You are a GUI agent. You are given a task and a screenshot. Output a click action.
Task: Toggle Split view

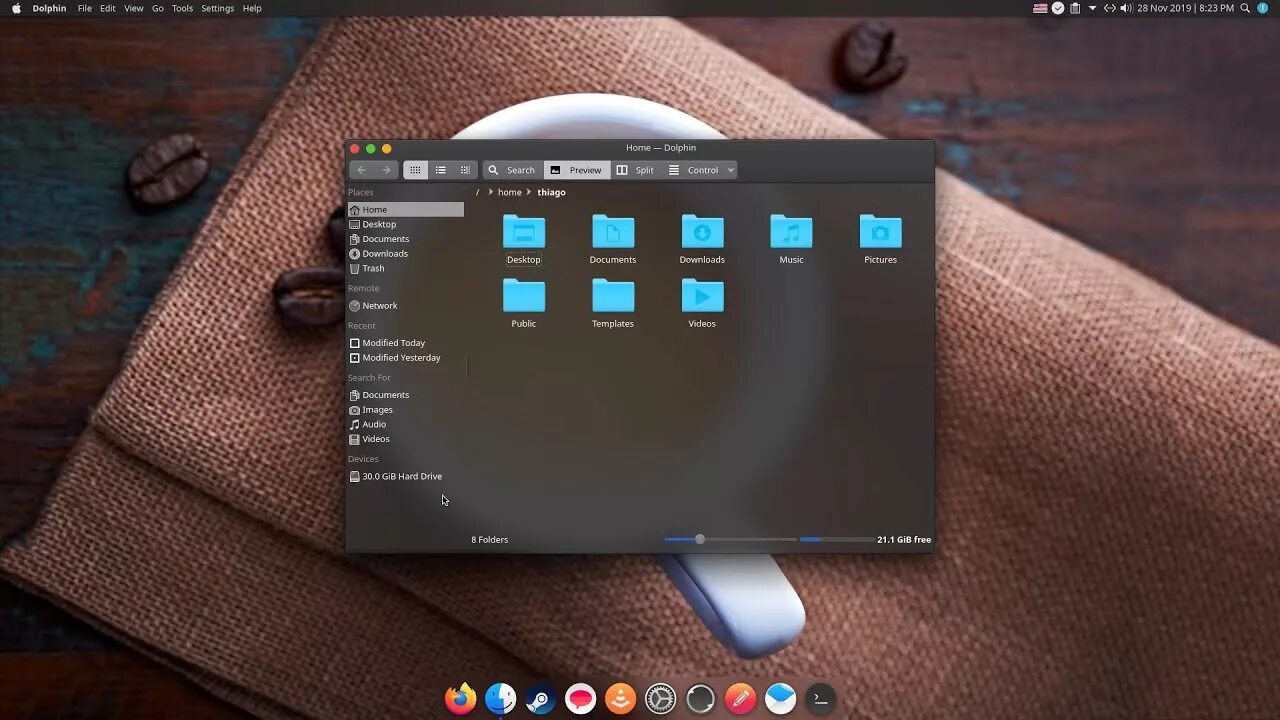click(x=635, y=170)
